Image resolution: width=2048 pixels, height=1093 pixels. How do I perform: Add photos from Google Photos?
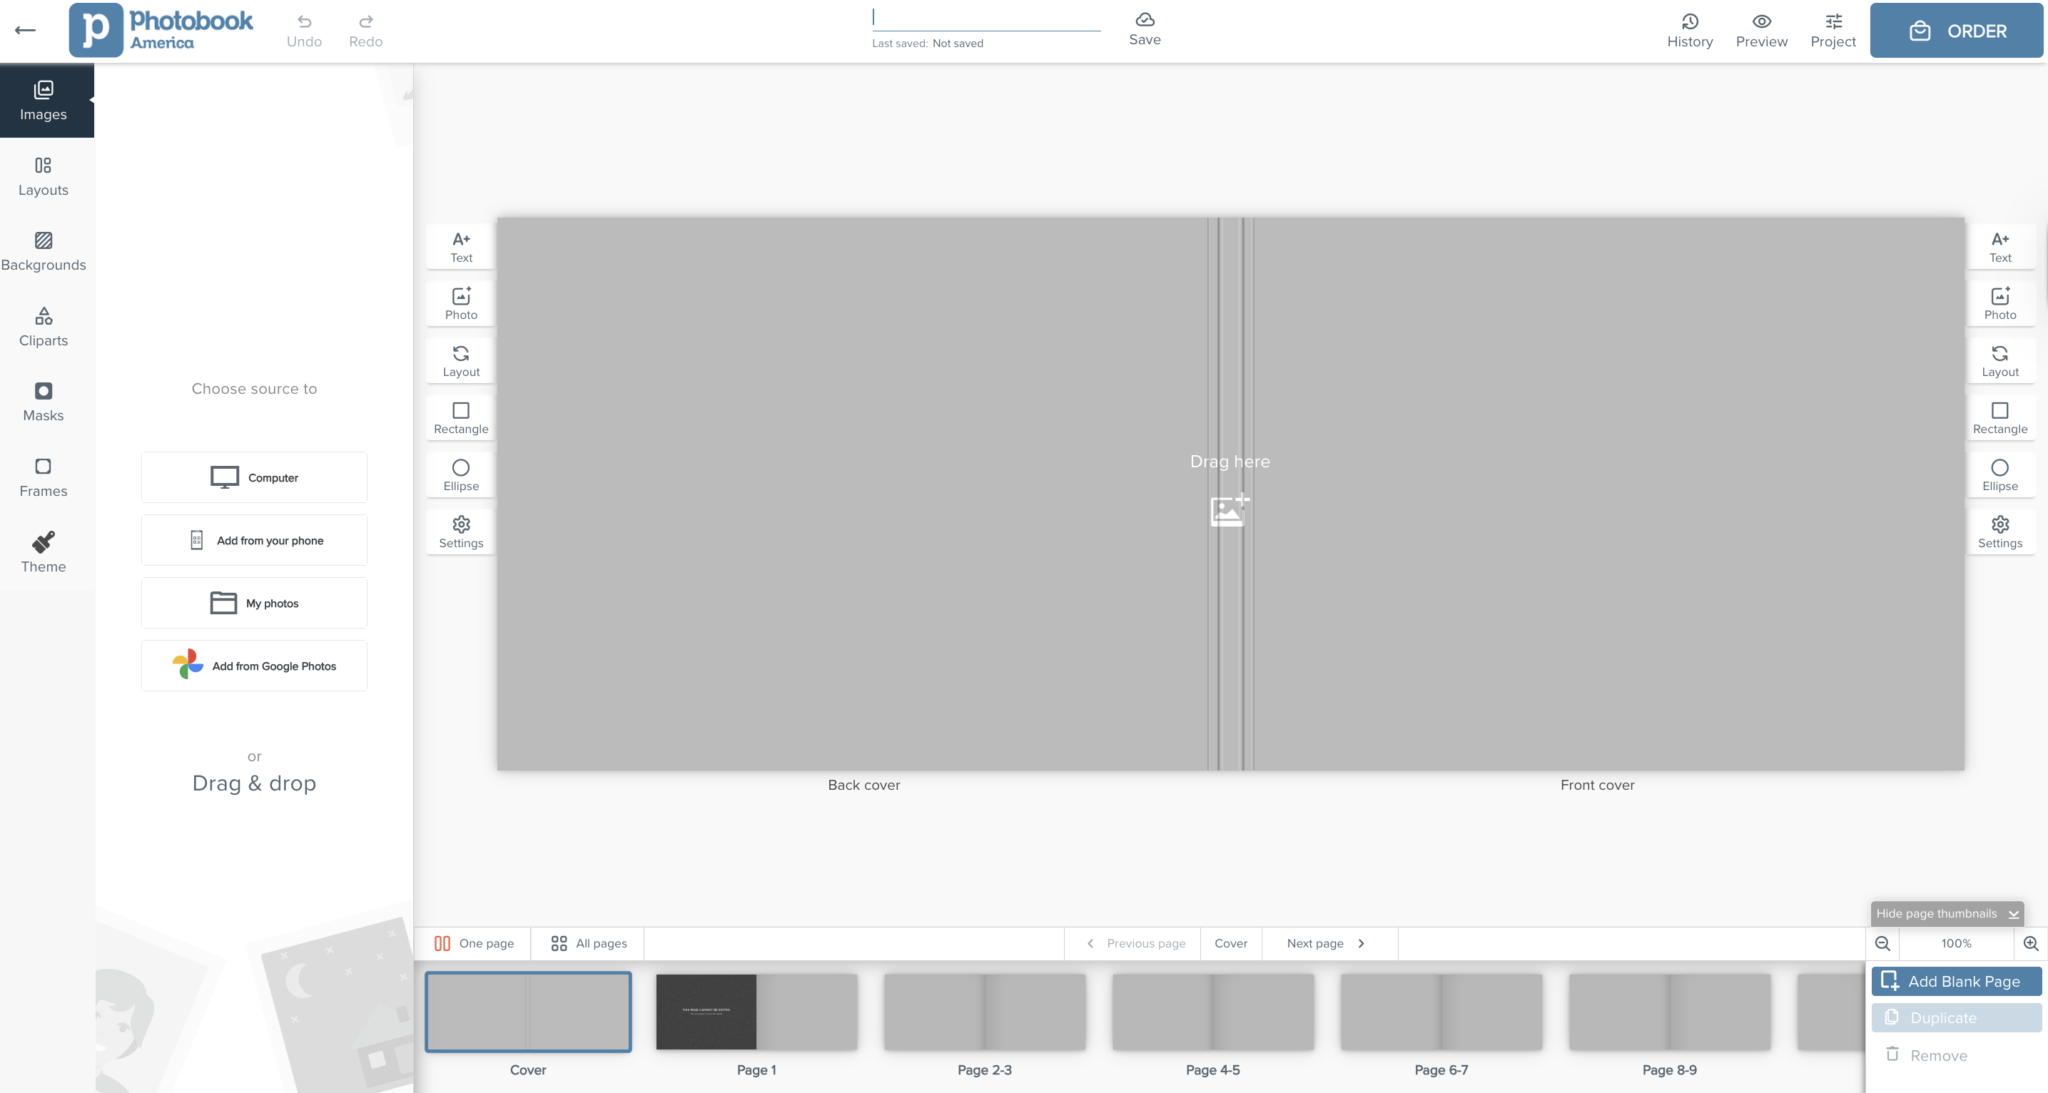pos(254,665)
